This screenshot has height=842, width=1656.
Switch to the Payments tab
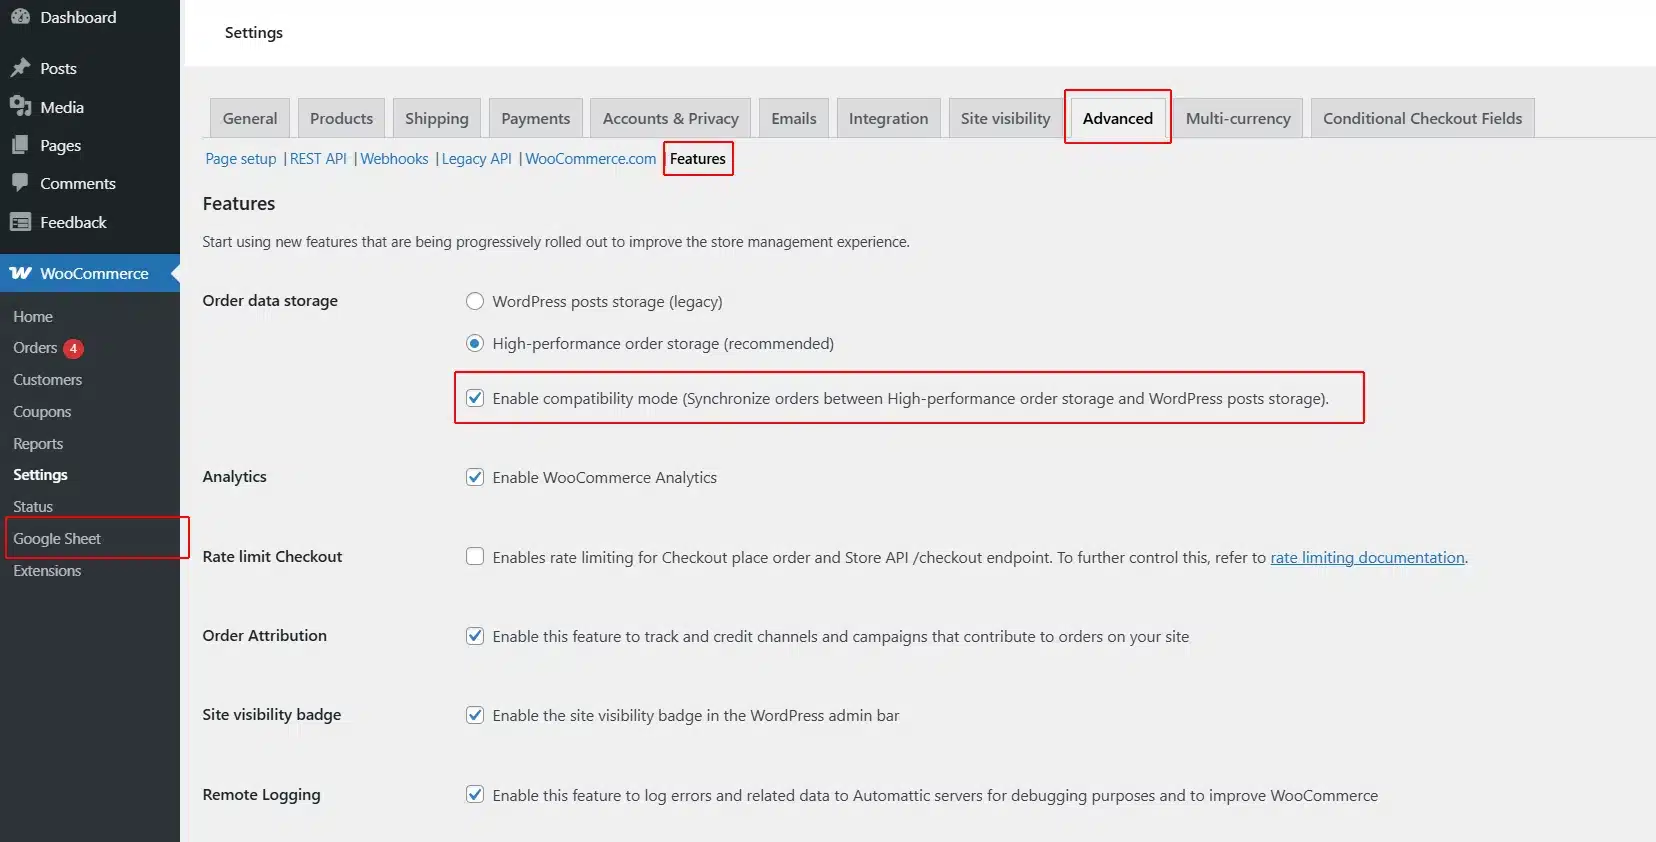(x=535, y=118)
